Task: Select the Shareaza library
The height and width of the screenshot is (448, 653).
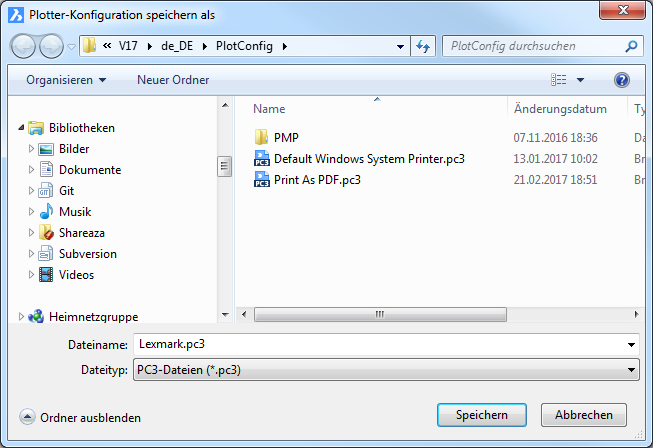Action: click(84, 233)
